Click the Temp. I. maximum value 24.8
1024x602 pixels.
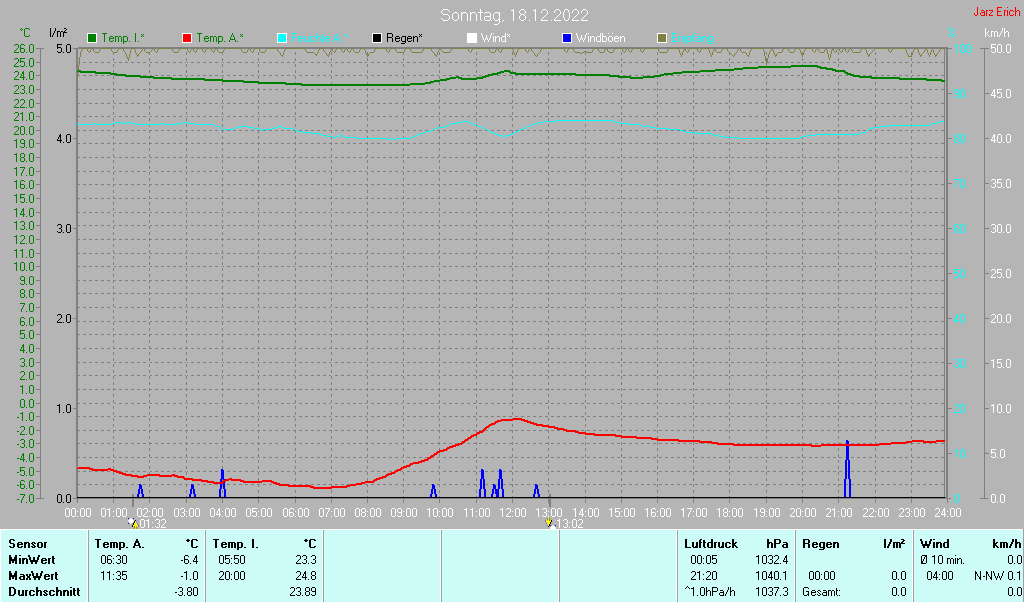click(x=306, y=577)
